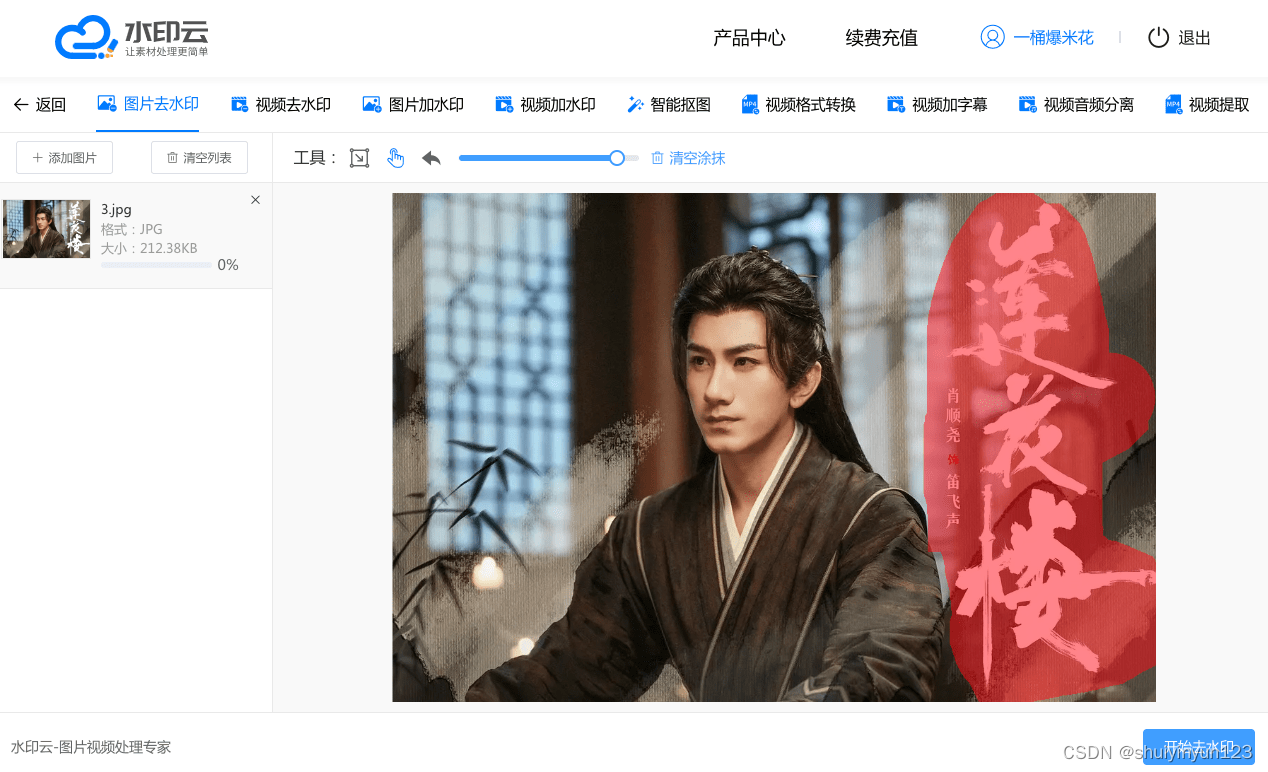Click the 3.jpg file name
1268x772 pixels.
pyautogui.click(x=116, y=210)
